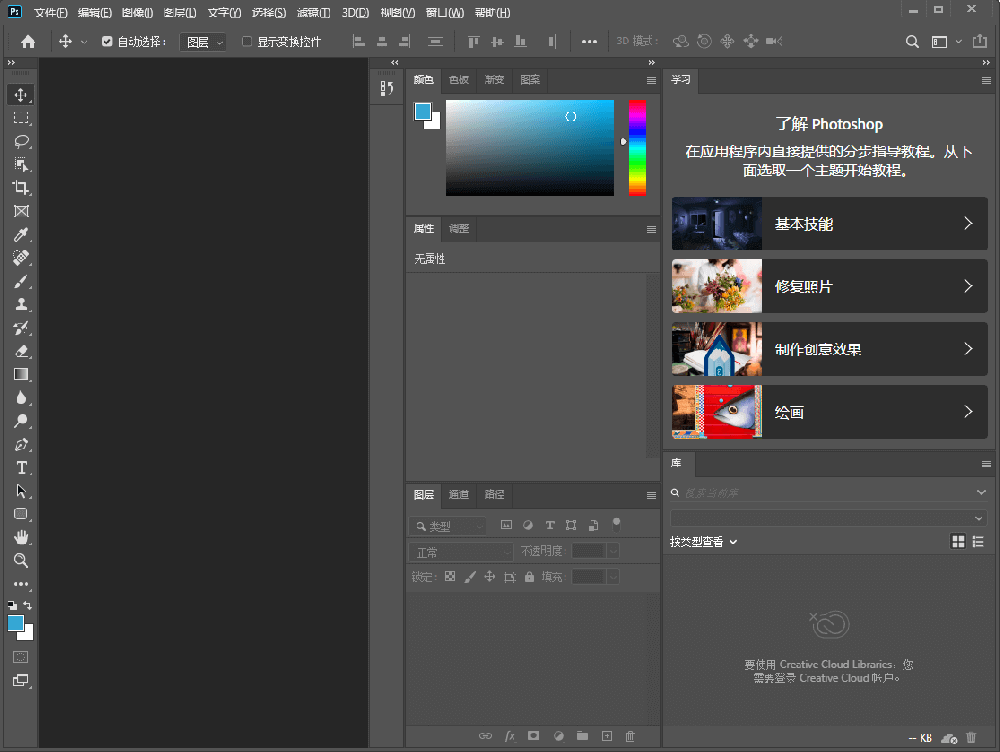Image resolution: width=1000 pixels, height=752 pixels.
Task: Select the Brush tool
Action: tap(21, 281)
